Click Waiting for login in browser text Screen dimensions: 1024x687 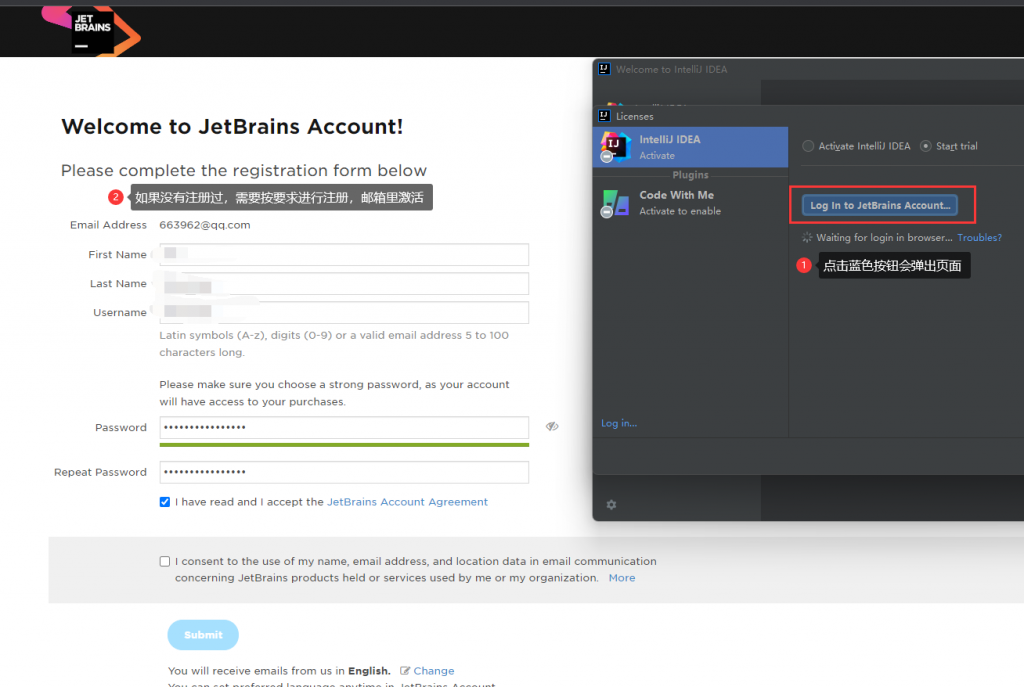pos(884,238)
